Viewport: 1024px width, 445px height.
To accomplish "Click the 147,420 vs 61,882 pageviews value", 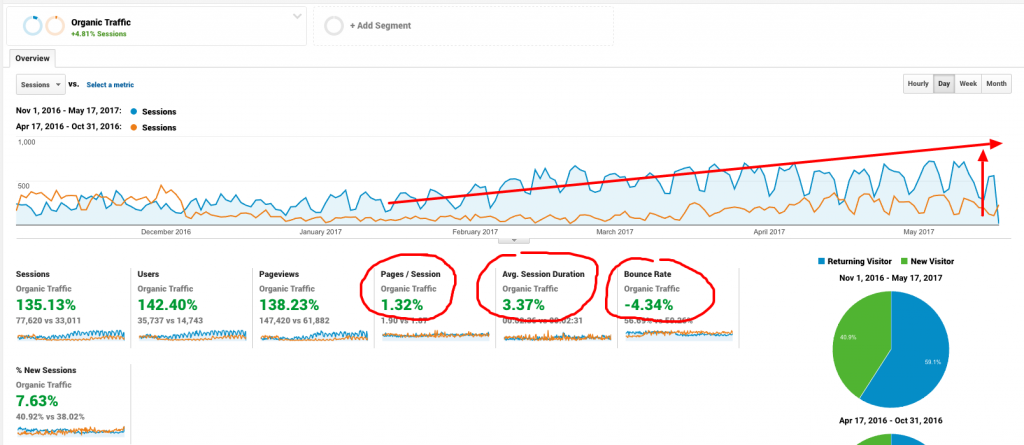I will (x=295, y=320).
